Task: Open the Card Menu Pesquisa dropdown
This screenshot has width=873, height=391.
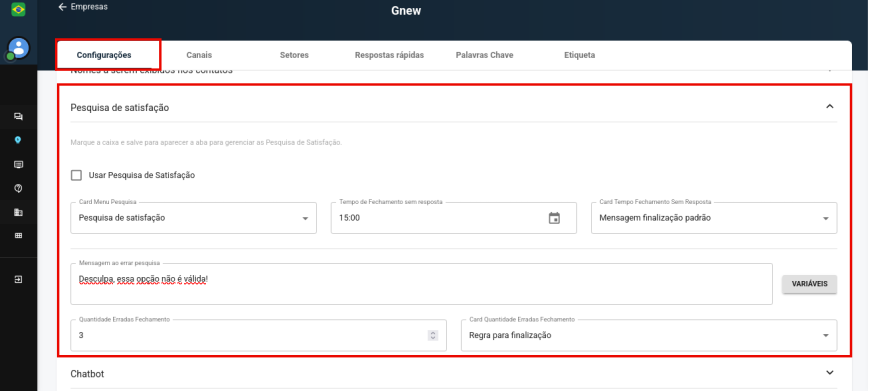Action: pyautogui.click(x=193, y=218)
